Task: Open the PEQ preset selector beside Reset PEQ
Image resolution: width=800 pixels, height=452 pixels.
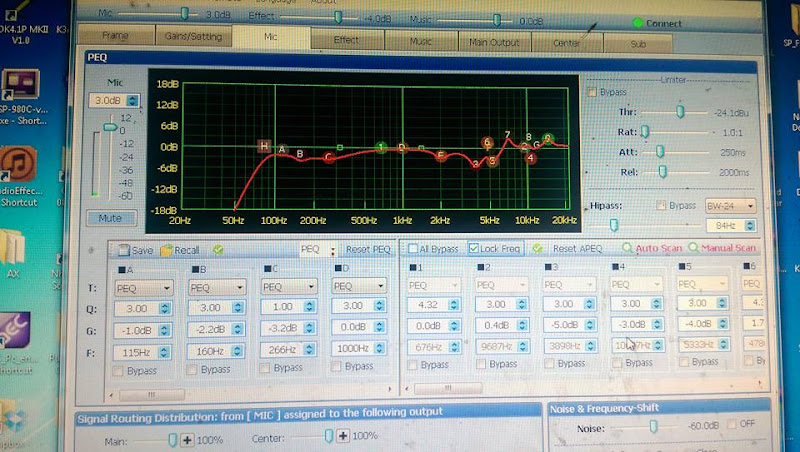Action: tap(317, 249)
